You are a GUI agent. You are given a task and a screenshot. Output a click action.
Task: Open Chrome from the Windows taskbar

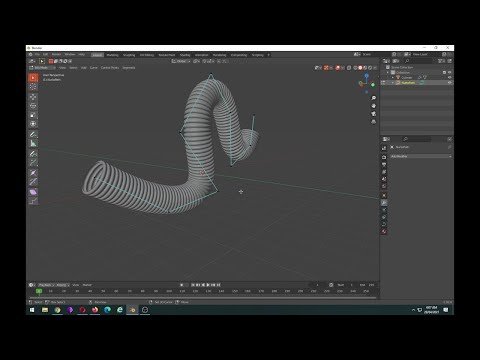(x=57, y=310)
